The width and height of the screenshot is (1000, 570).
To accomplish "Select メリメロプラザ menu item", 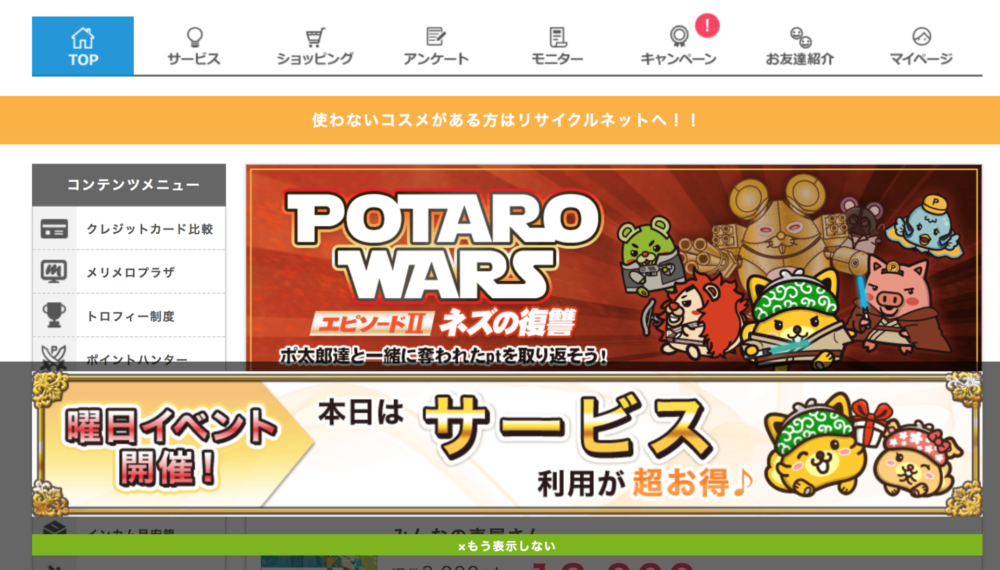I will [x=129, y=272].
